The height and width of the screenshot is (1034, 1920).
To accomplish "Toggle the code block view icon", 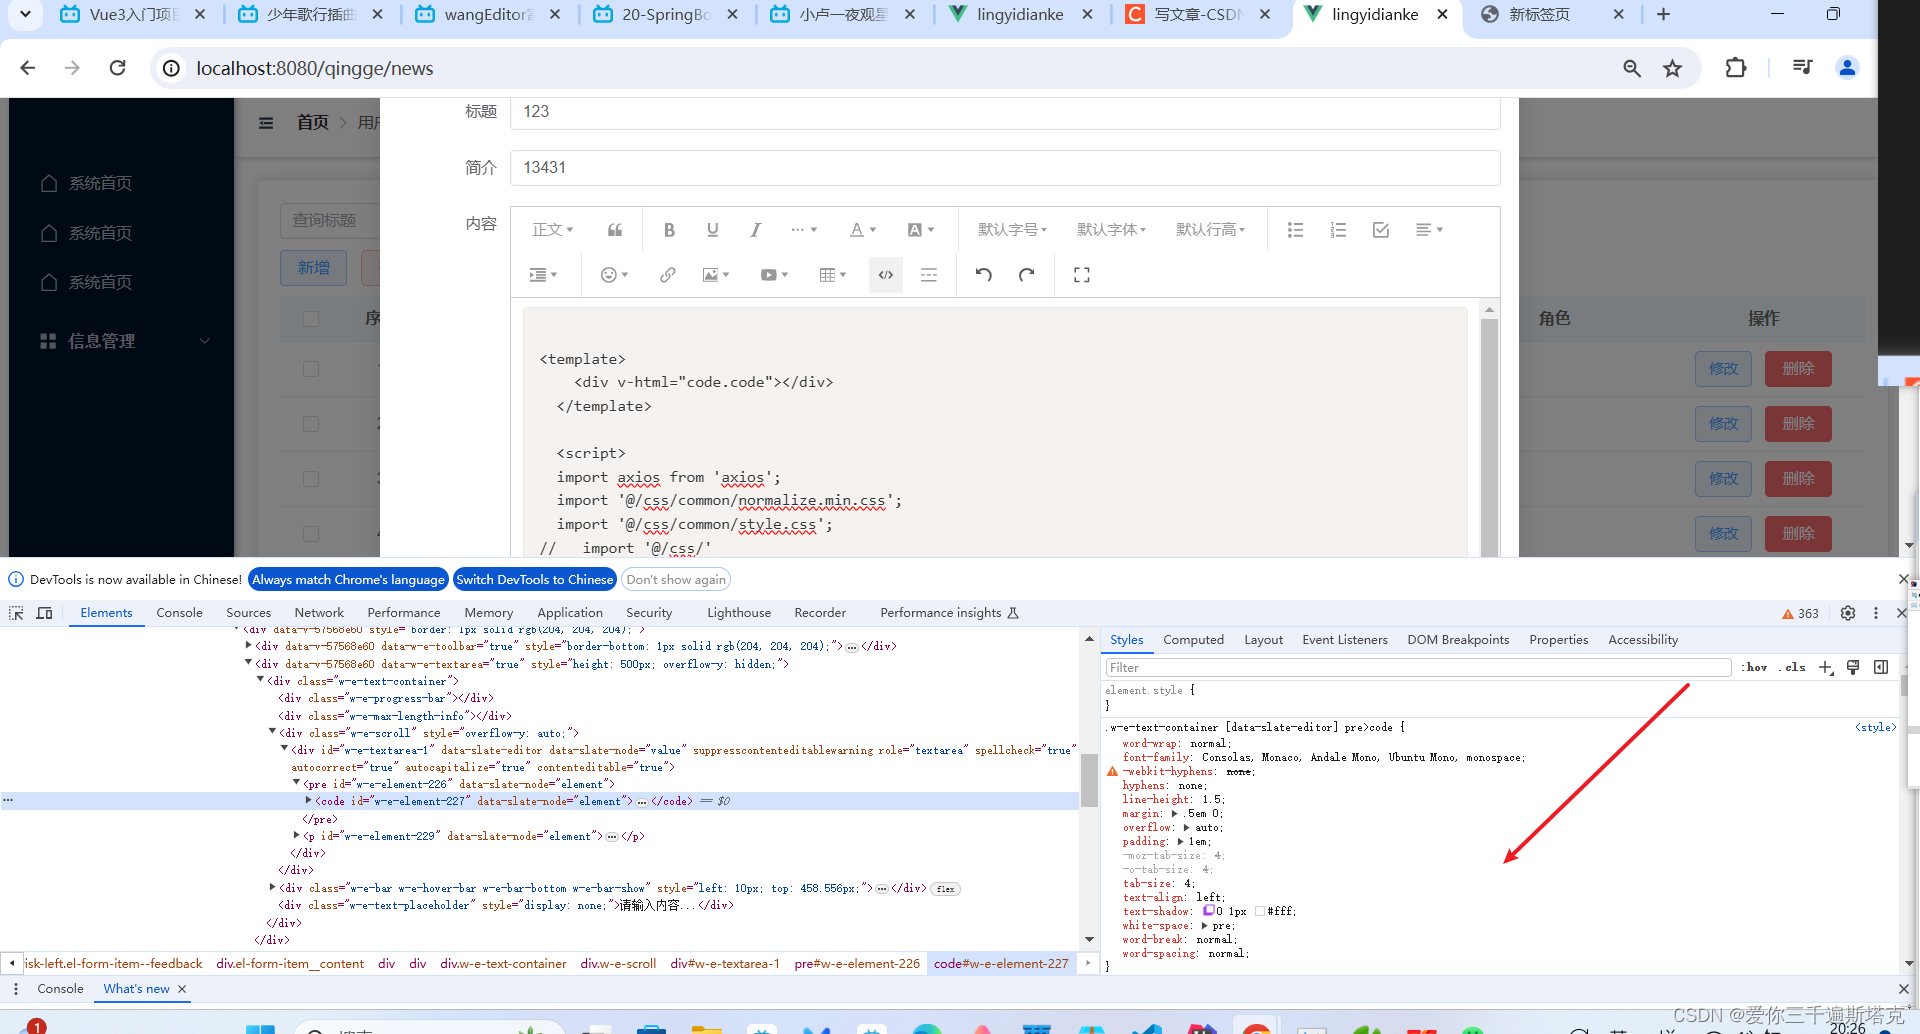I will (884, 274).
